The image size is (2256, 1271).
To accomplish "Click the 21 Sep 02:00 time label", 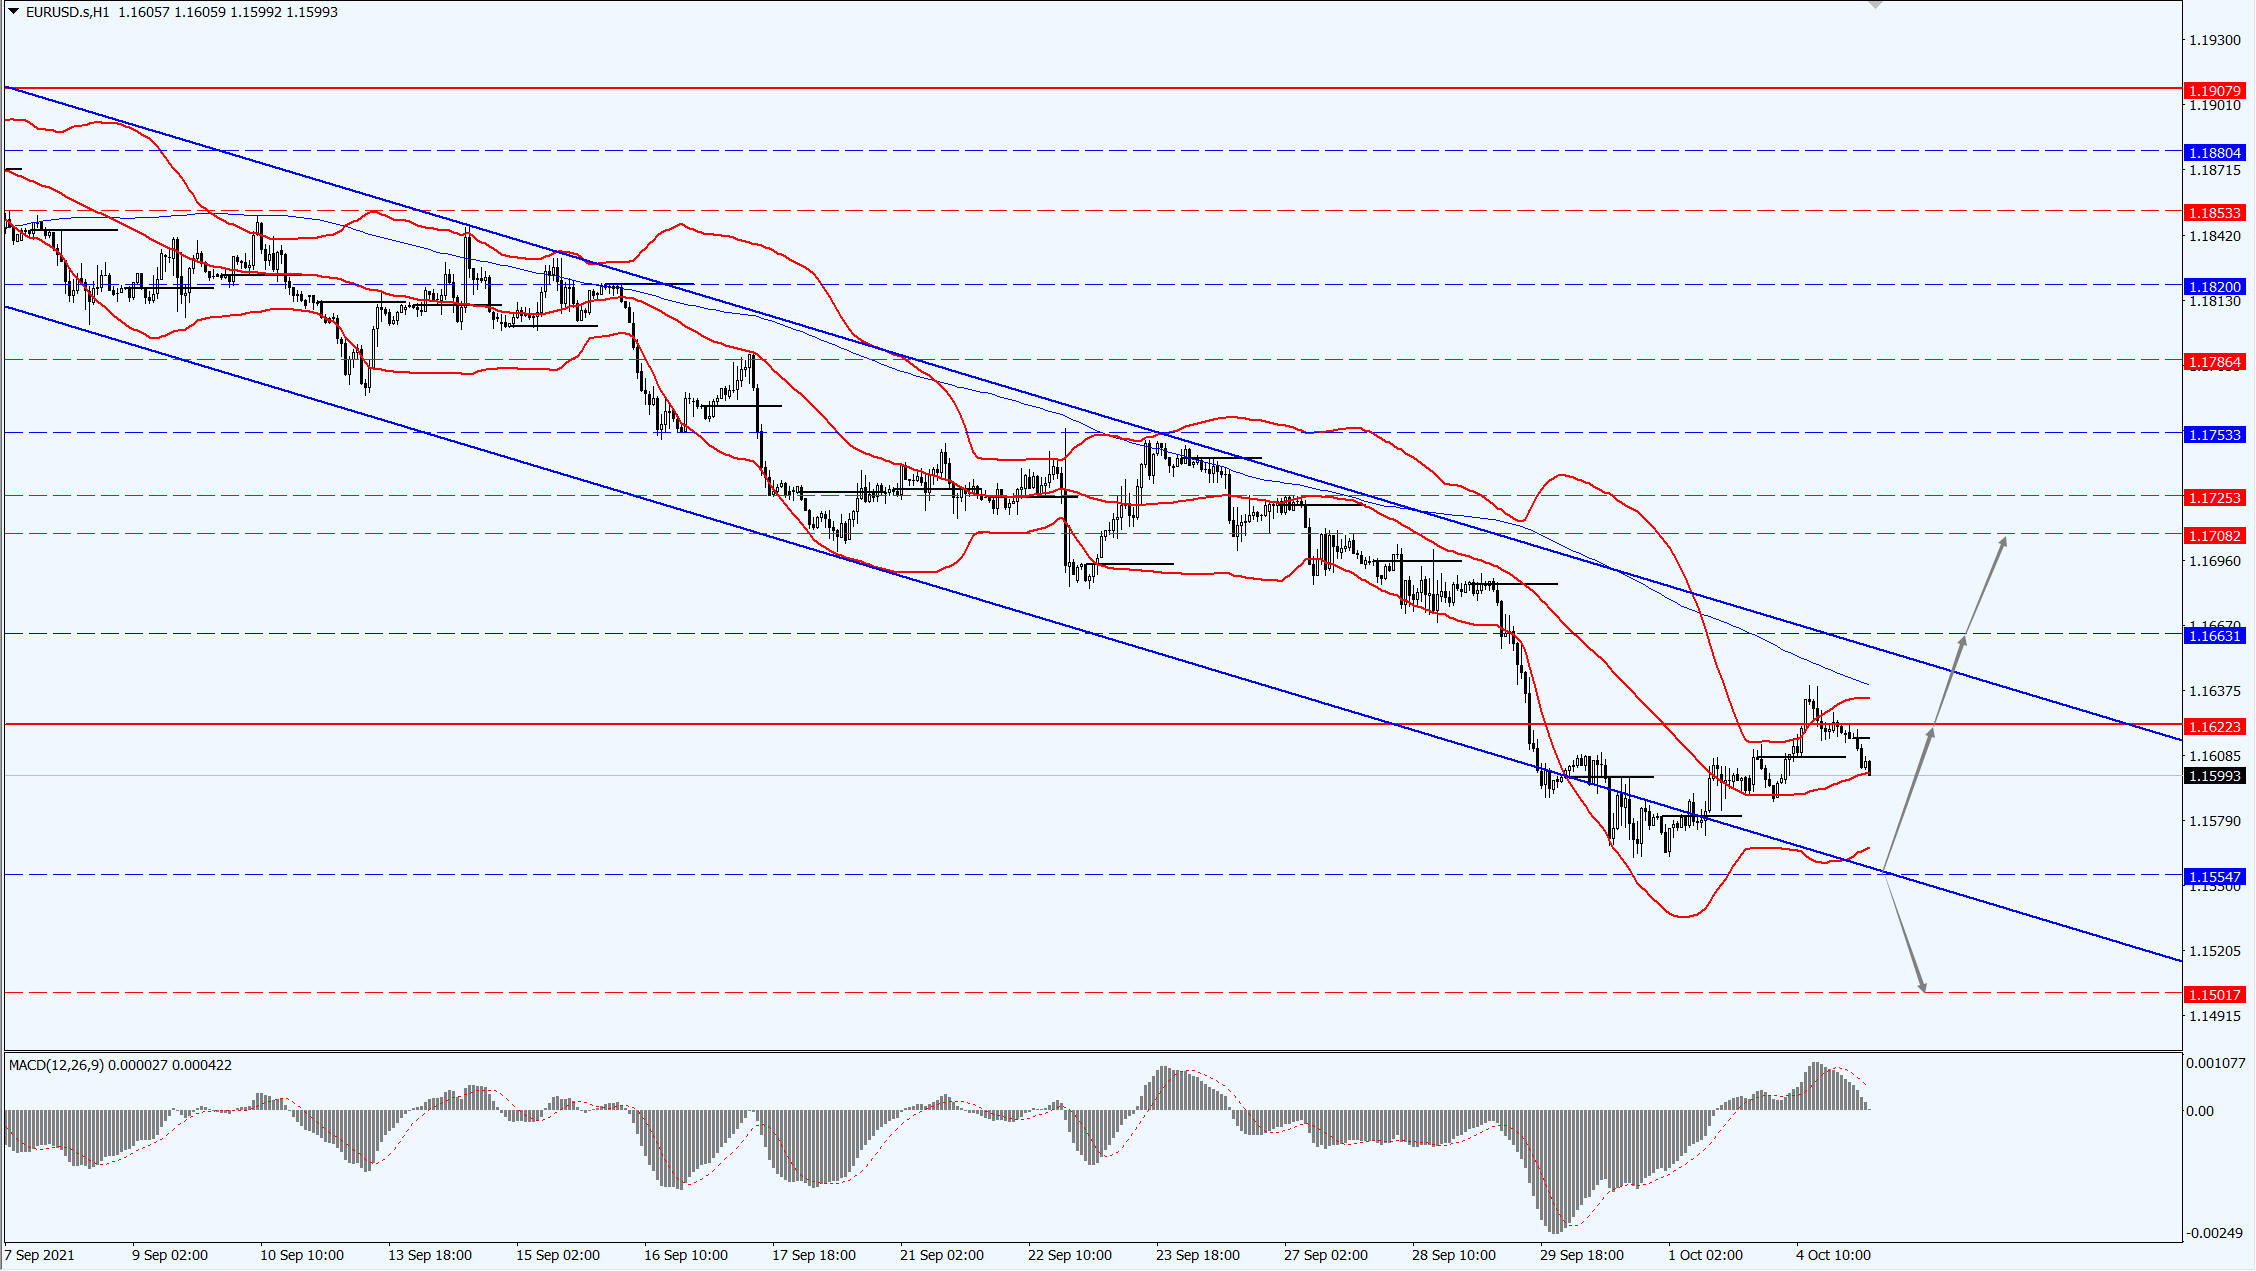I will (x=942, y=1255).
